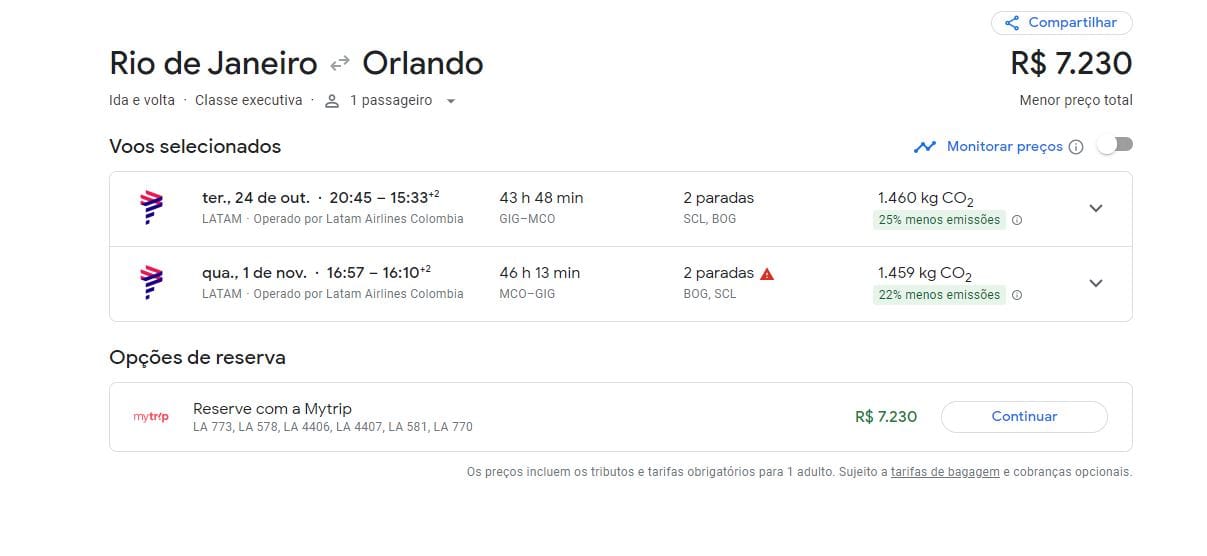
Task: Click the Monitorar preços label
Action: pos(1005,147)
